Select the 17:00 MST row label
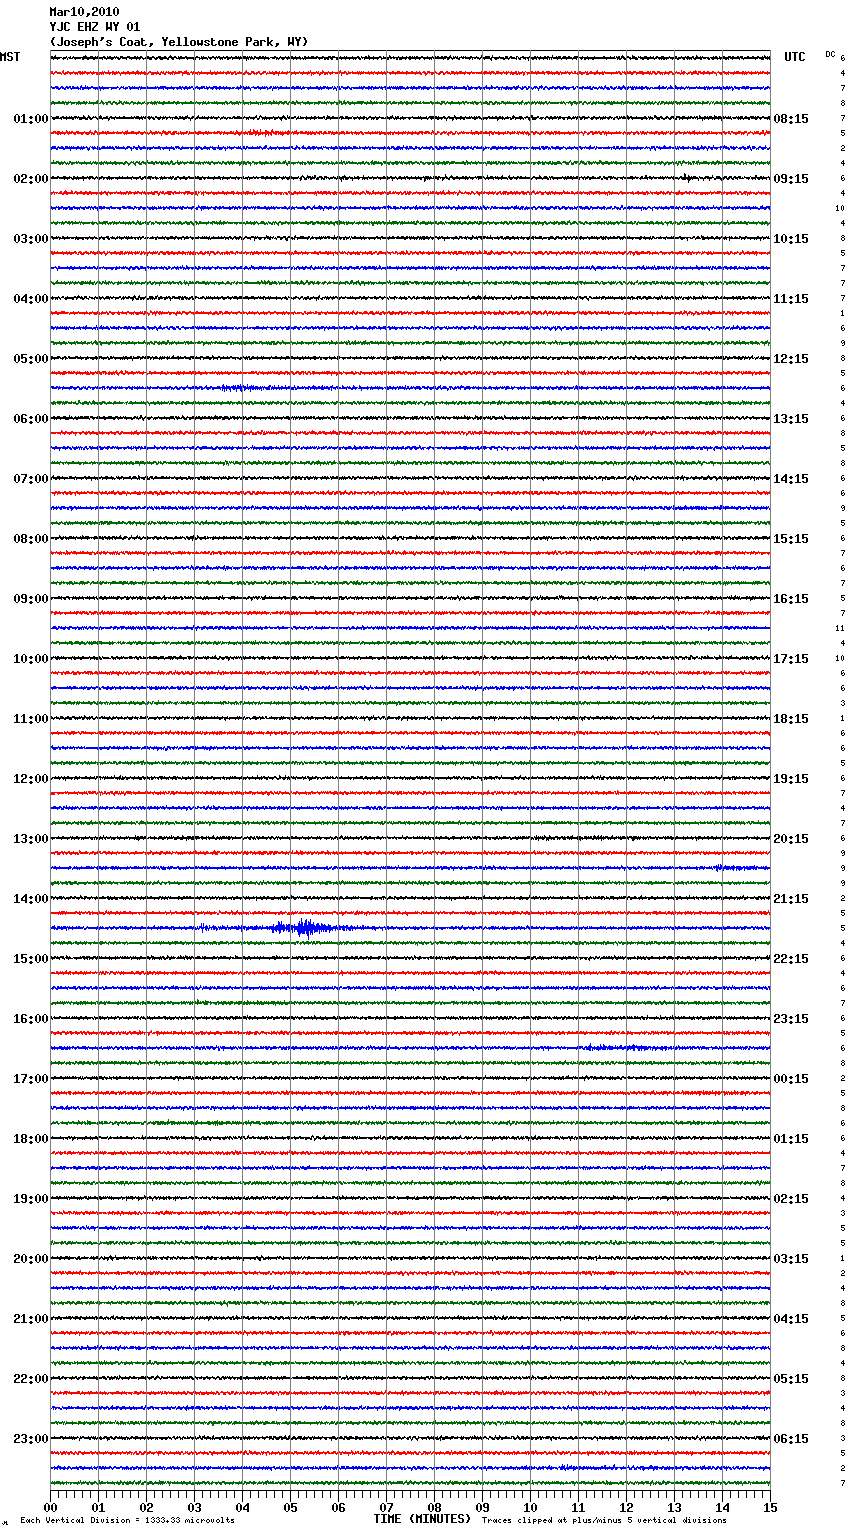Image resolution: width=850 pixels, height=1534 pixels. (x=31, y=1079)
